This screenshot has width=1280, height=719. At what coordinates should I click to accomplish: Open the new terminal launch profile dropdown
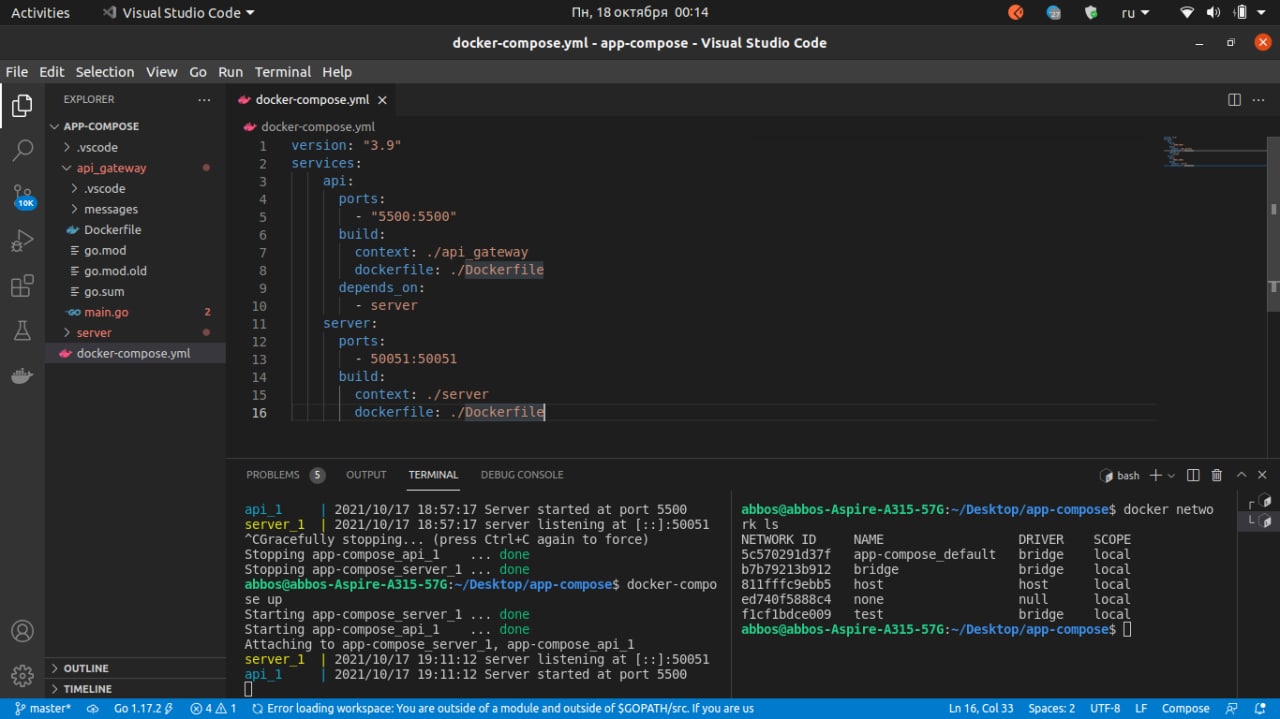coord(1171,475)
